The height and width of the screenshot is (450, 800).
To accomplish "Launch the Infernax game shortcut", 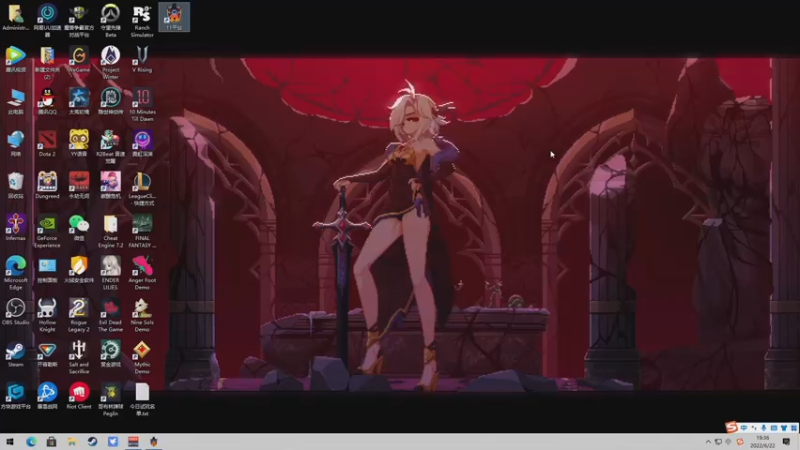I will point(15,228).
